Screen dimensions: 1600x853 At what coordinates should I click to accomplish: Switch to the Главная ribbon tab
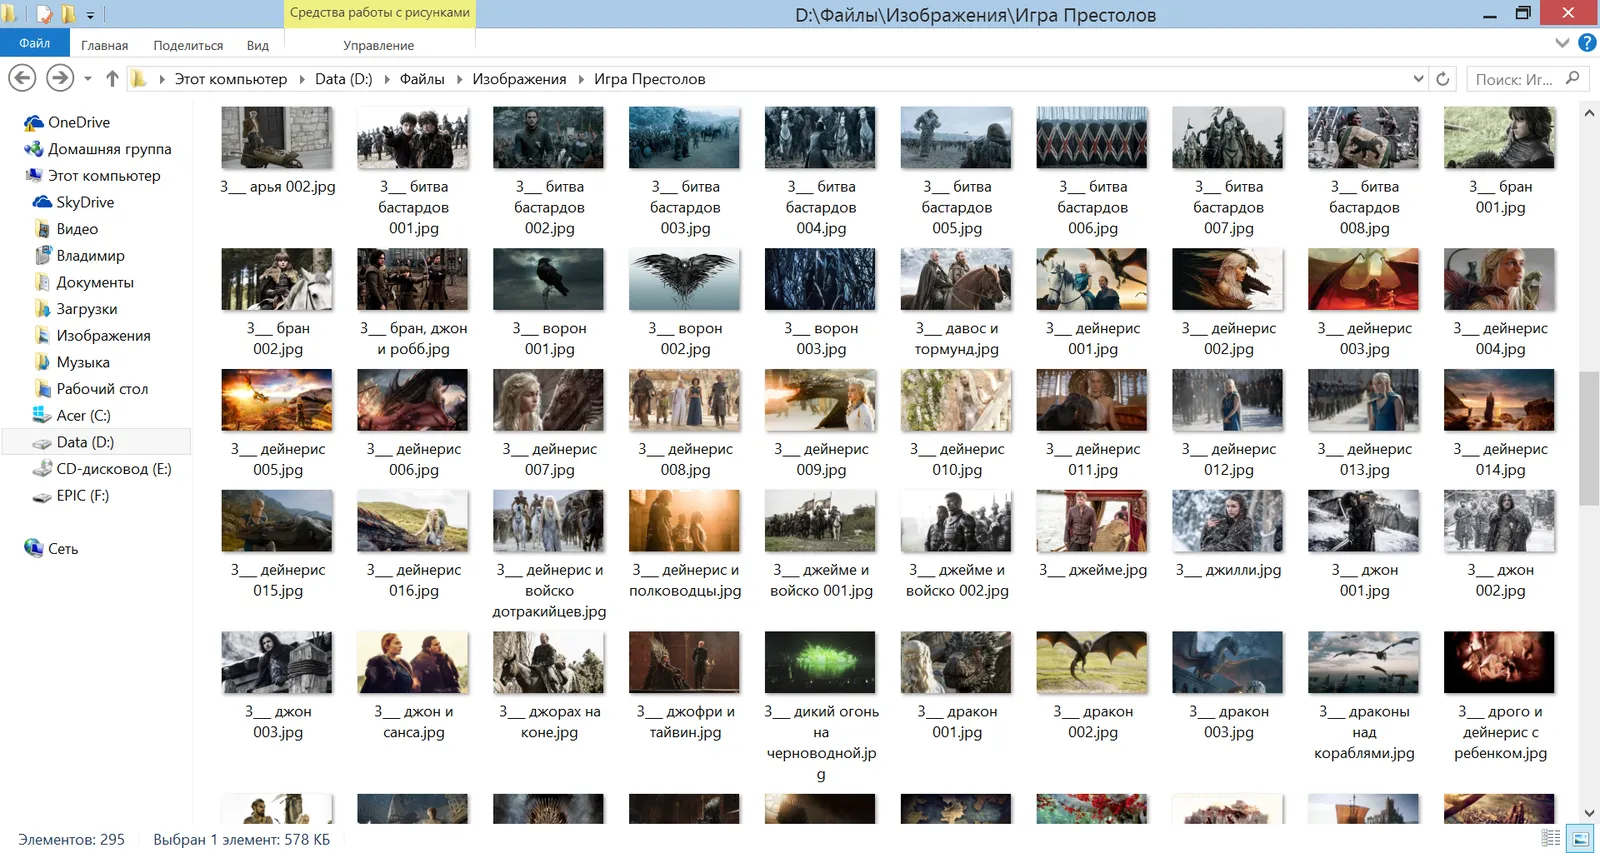tap(104, 45)
